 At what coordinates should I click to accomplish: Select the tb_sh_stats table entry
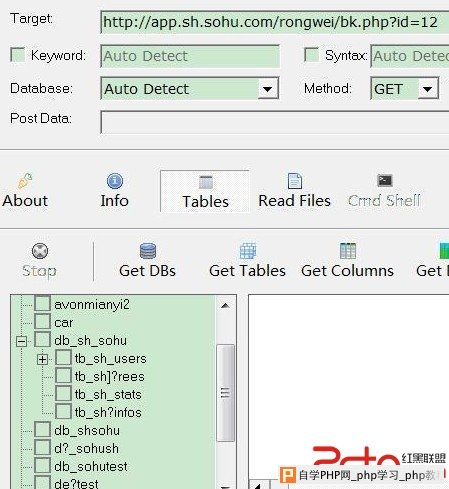point(108,394)
